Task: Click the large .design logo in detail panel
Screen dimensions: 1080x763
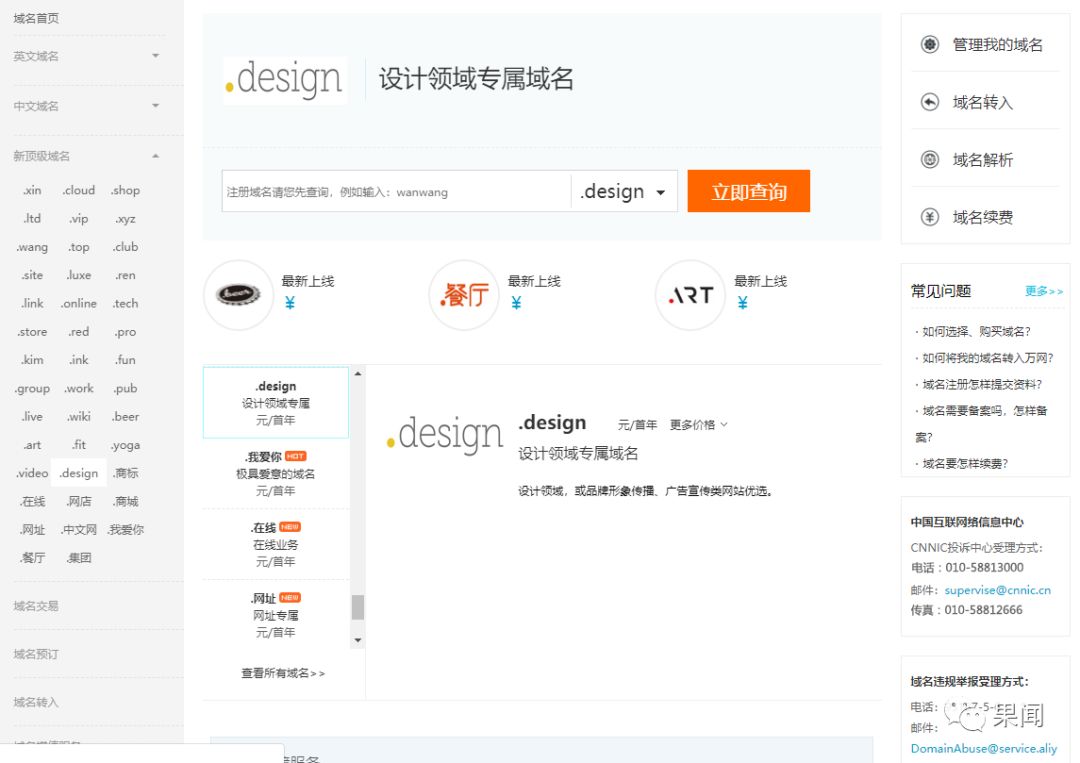Action: coord(445,435)
